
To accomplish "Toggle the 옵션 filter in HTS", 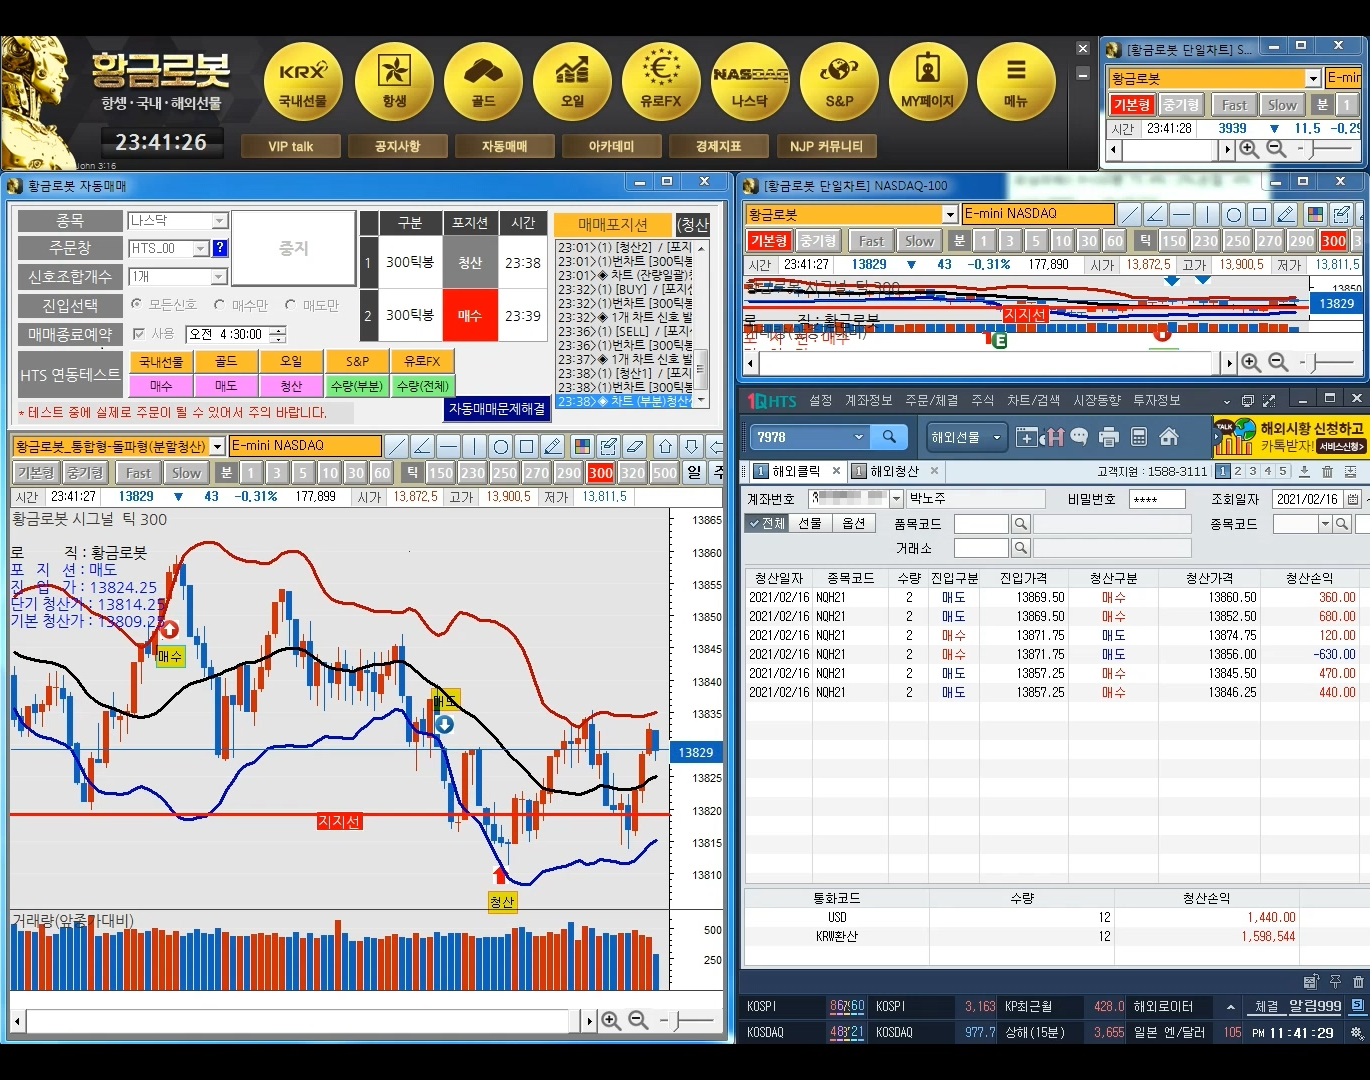I will tap(853, 524).
